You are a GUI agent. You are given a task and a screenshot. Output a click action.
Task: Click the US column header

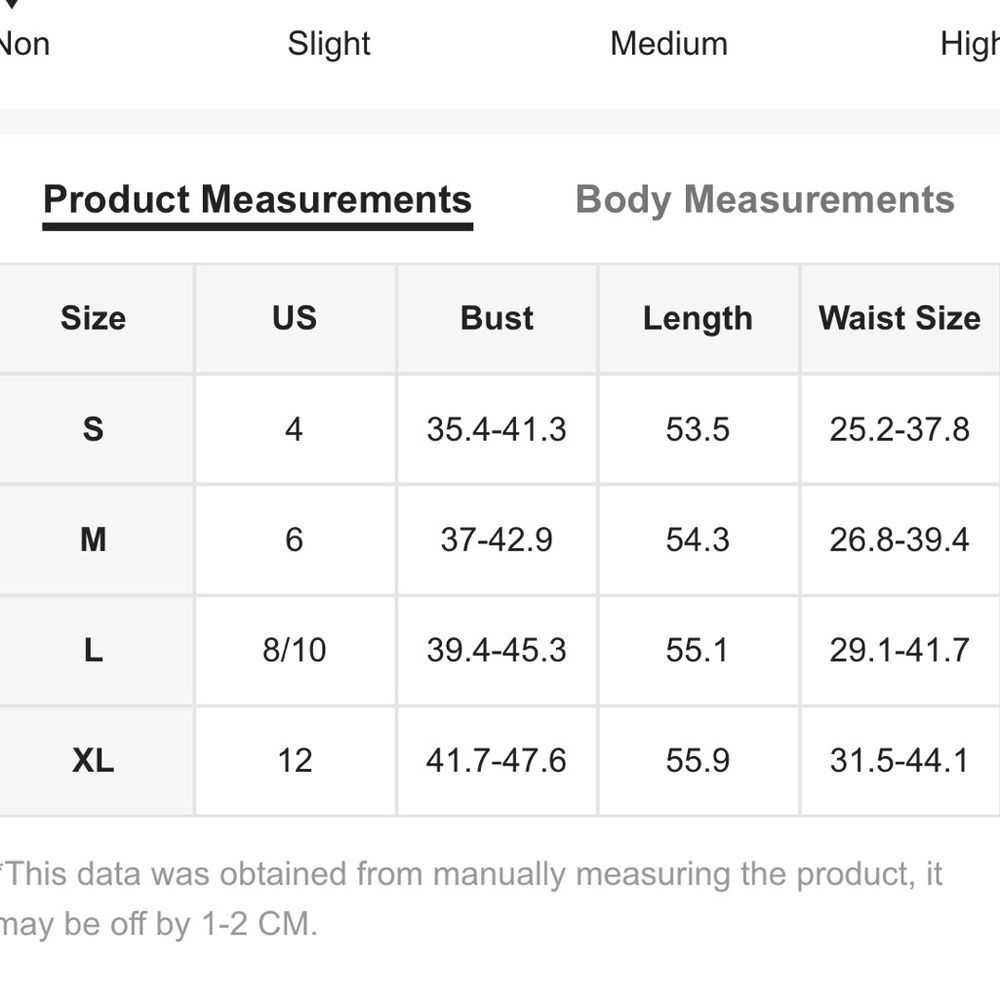[295, 318]
